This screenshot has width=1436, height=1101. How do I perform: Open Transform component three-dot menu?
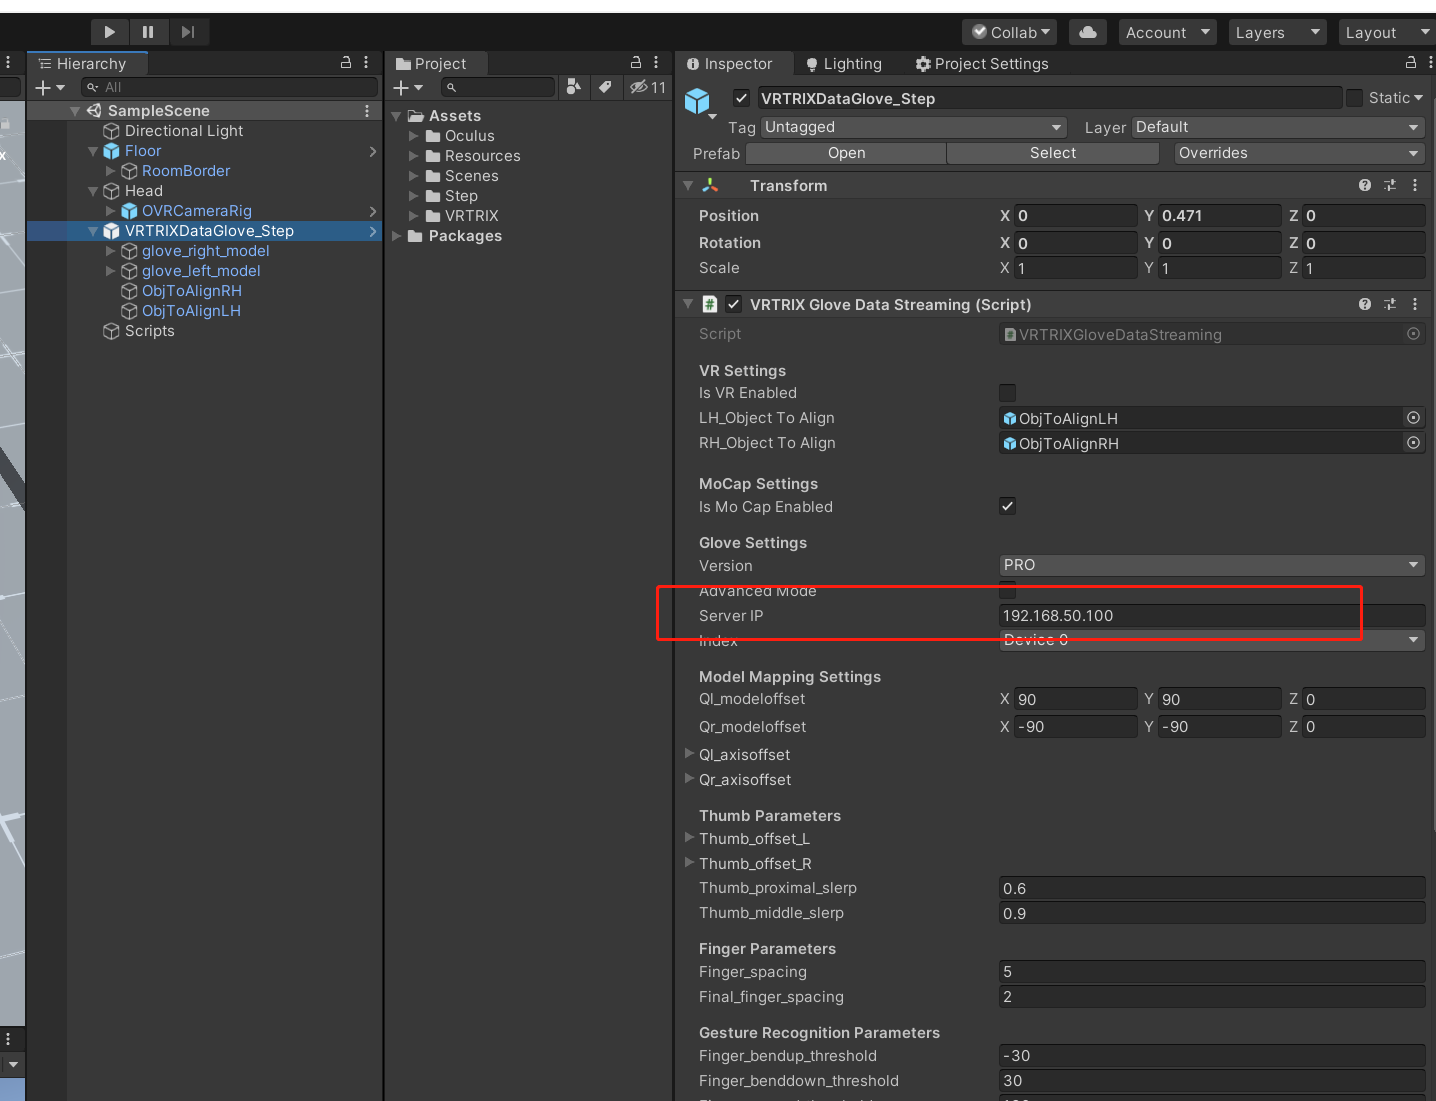pyautogui.click(x=1415, y=185)
